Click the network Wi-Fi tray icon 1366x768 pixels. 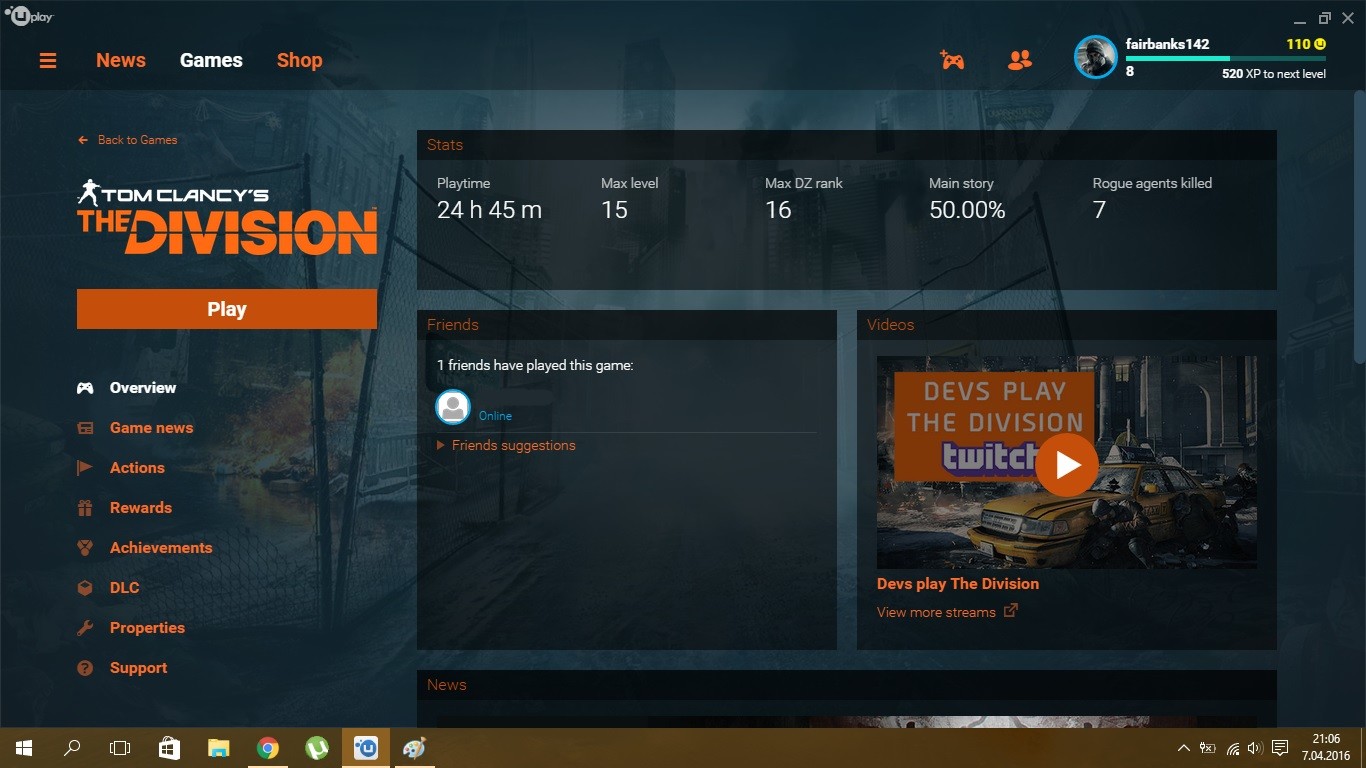click(1232, 748)
